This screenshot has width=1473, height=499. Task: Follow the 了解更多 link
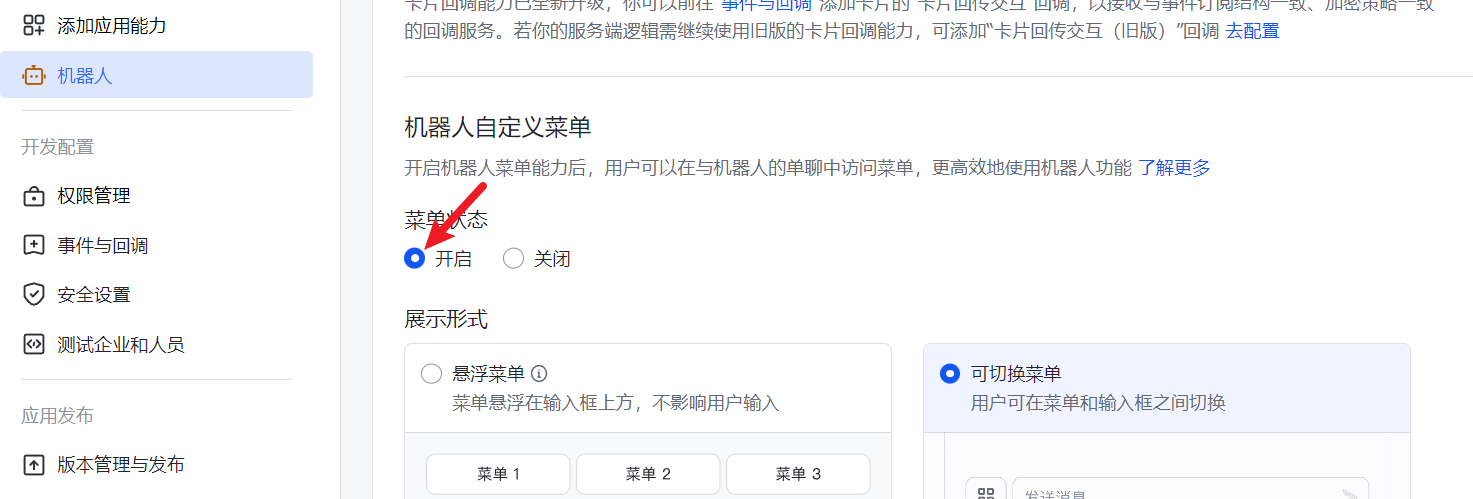pyautogui.click(x=1174, y=167)
